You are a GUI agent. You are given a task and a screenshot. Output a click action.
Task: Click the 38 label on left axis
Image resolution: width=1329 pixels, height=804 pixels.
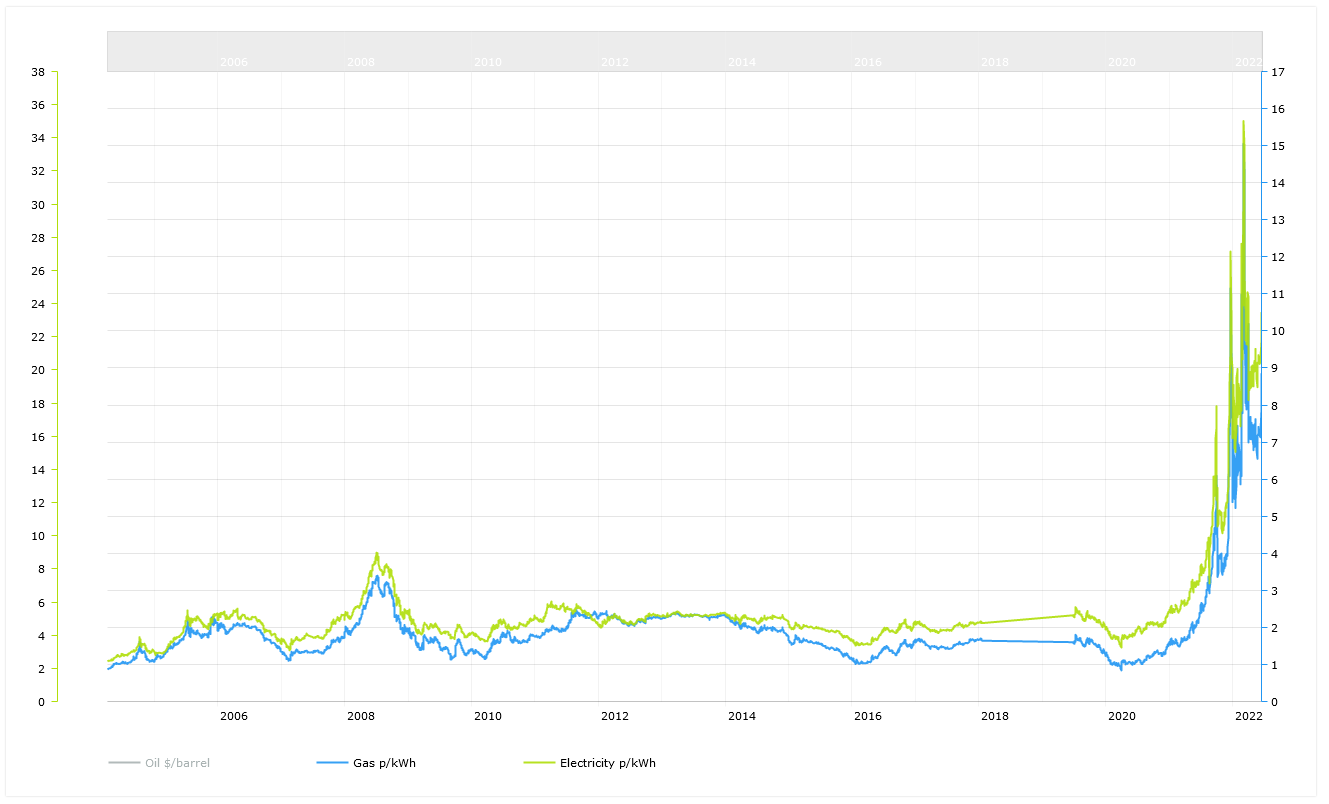[x=38, y=72]
